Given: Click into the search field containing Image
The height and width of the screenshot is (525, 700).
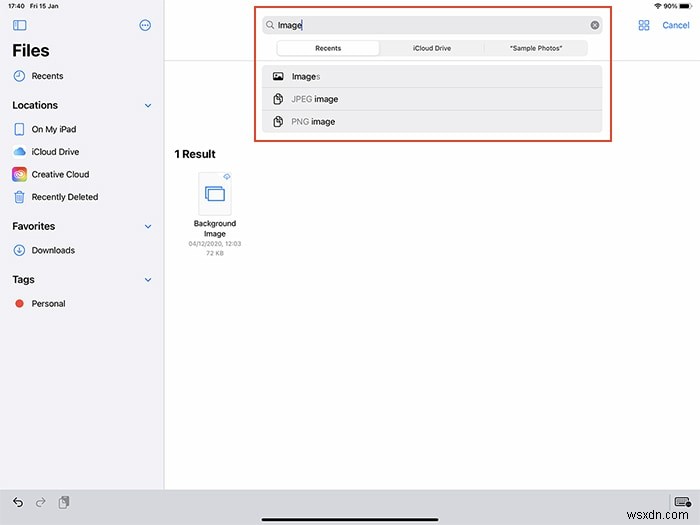Looking at the screenshot, I should coord(432,25).
